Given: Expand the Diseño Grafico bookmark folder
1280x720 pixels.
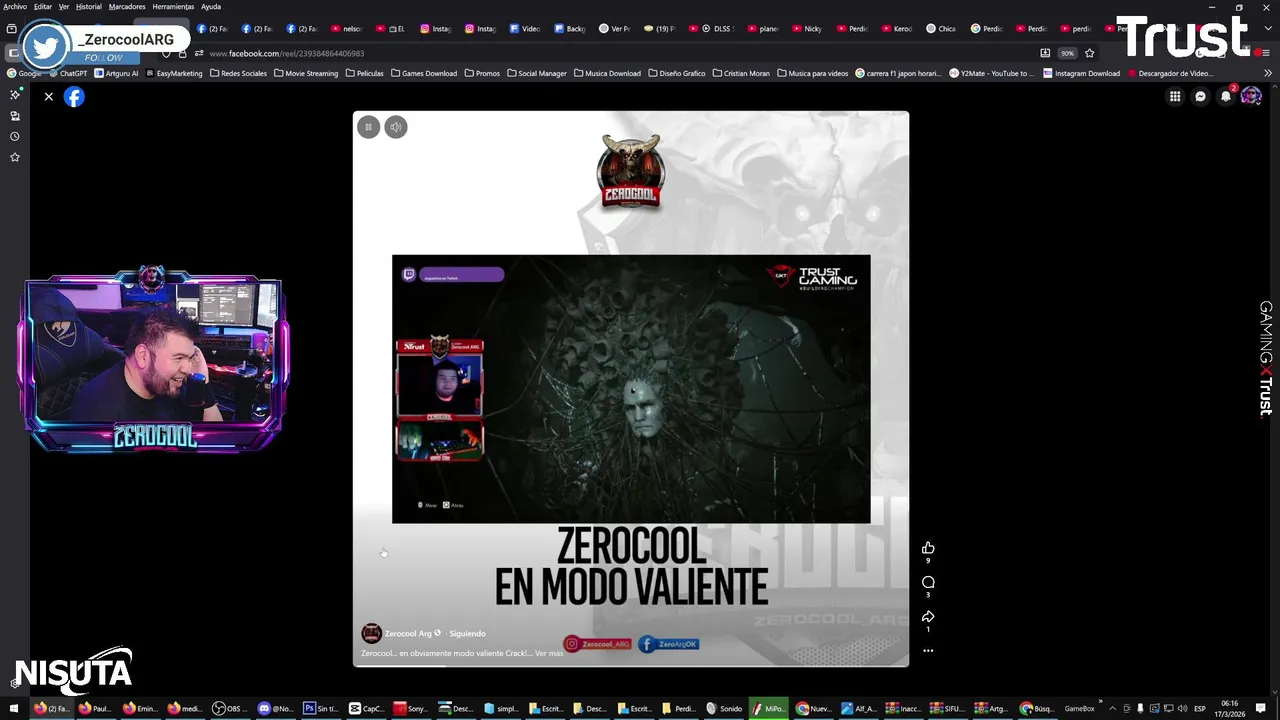Looking at the screenshot, I should (677, 73).
